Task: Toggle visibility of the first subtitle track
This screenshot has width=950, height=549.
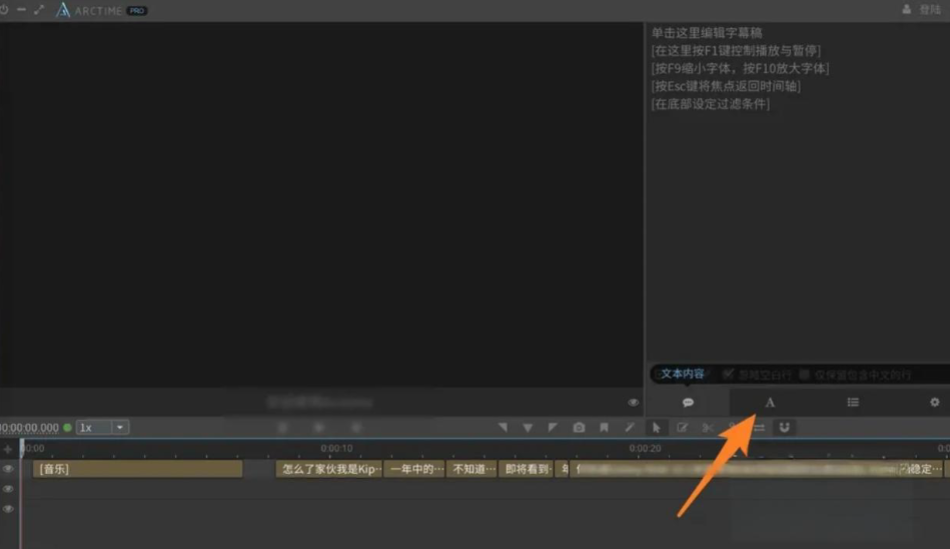Action: tap(8, 469)
